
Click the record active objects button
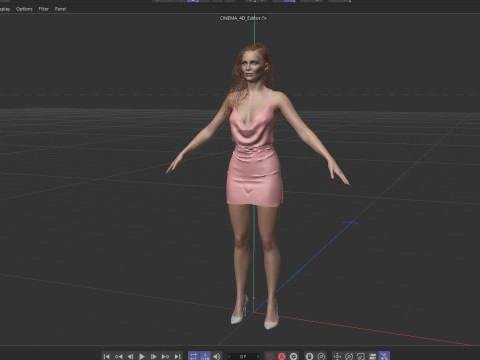270,356
